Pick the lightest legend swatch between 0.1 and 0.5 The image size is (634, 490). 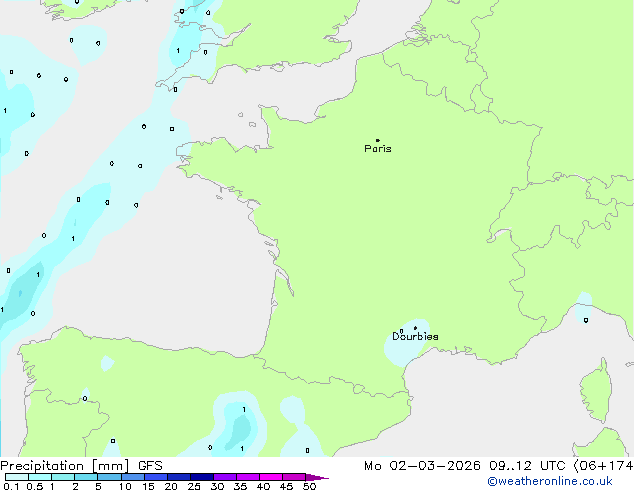click(x=17, y=477)
